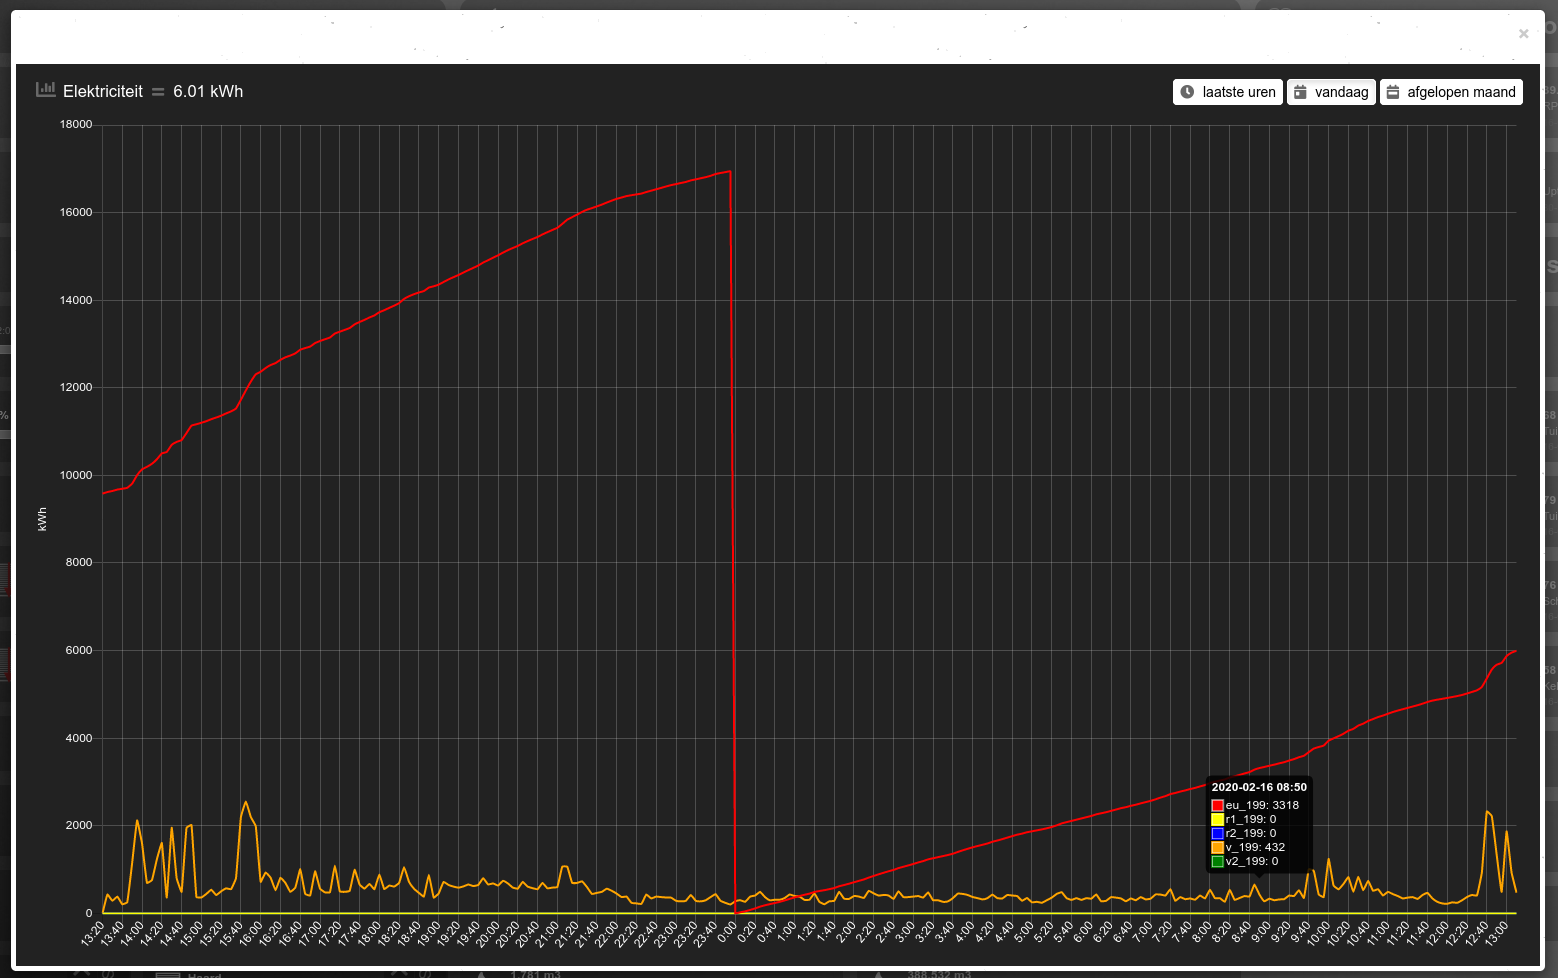Screen dimensions: 1558x978
Task: Click the 'Elektriciteit' chart title
Action: pyautogui.click(x=103, y=91)
